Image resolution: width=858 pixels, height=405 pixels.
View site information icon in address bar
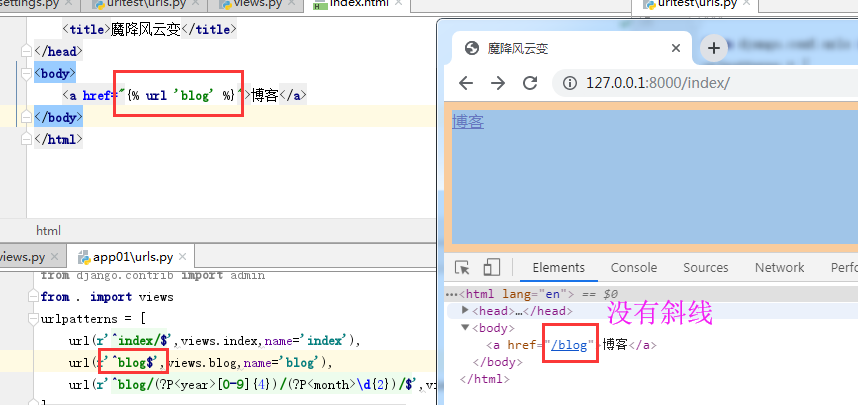click(x=570, y=83)
